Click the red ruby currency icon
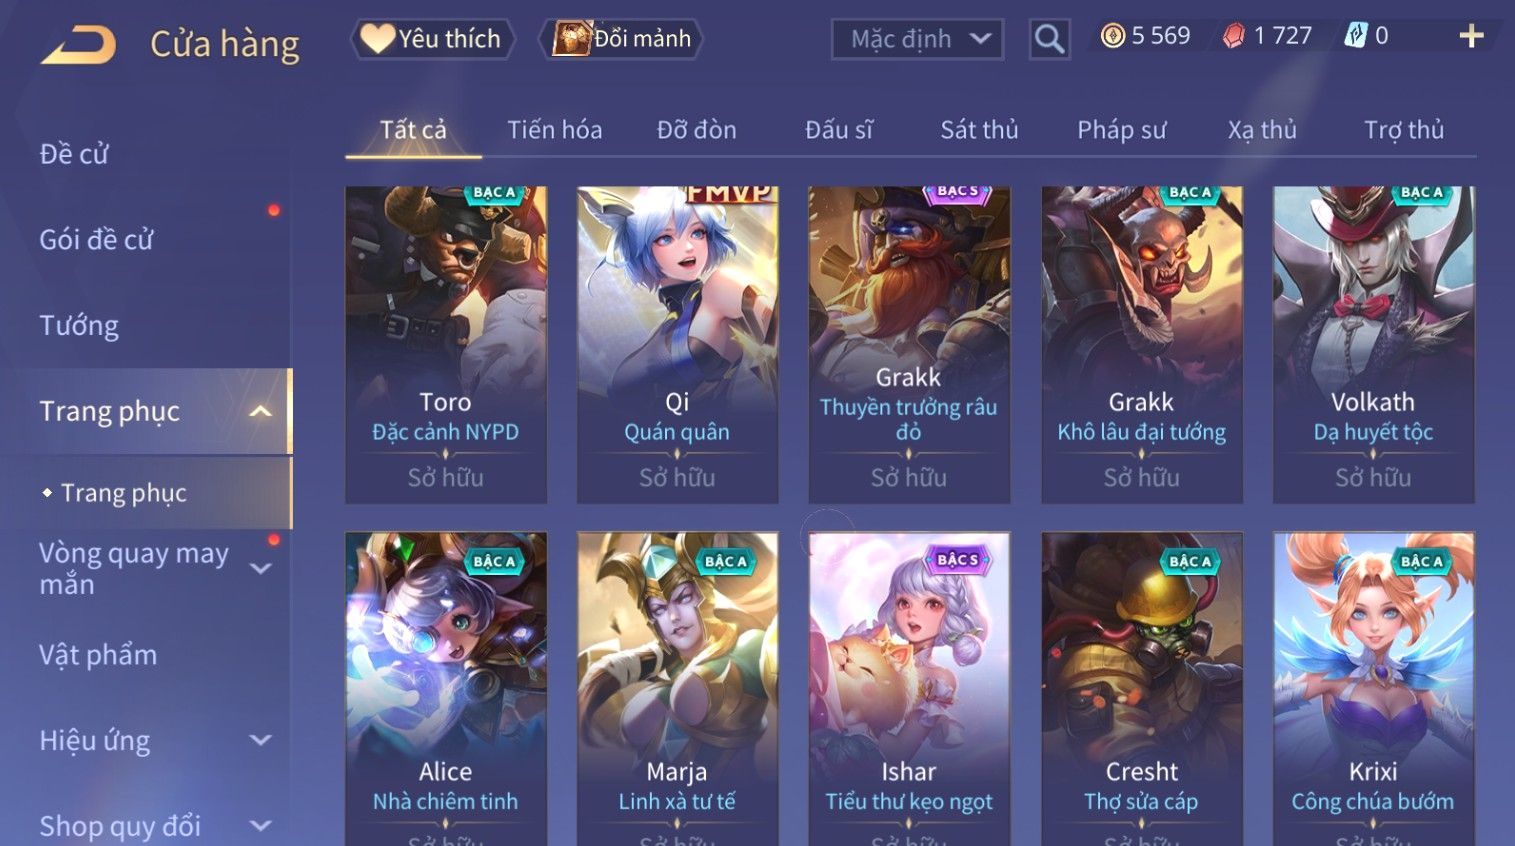1515x846 pixels. coord(1235,36)
